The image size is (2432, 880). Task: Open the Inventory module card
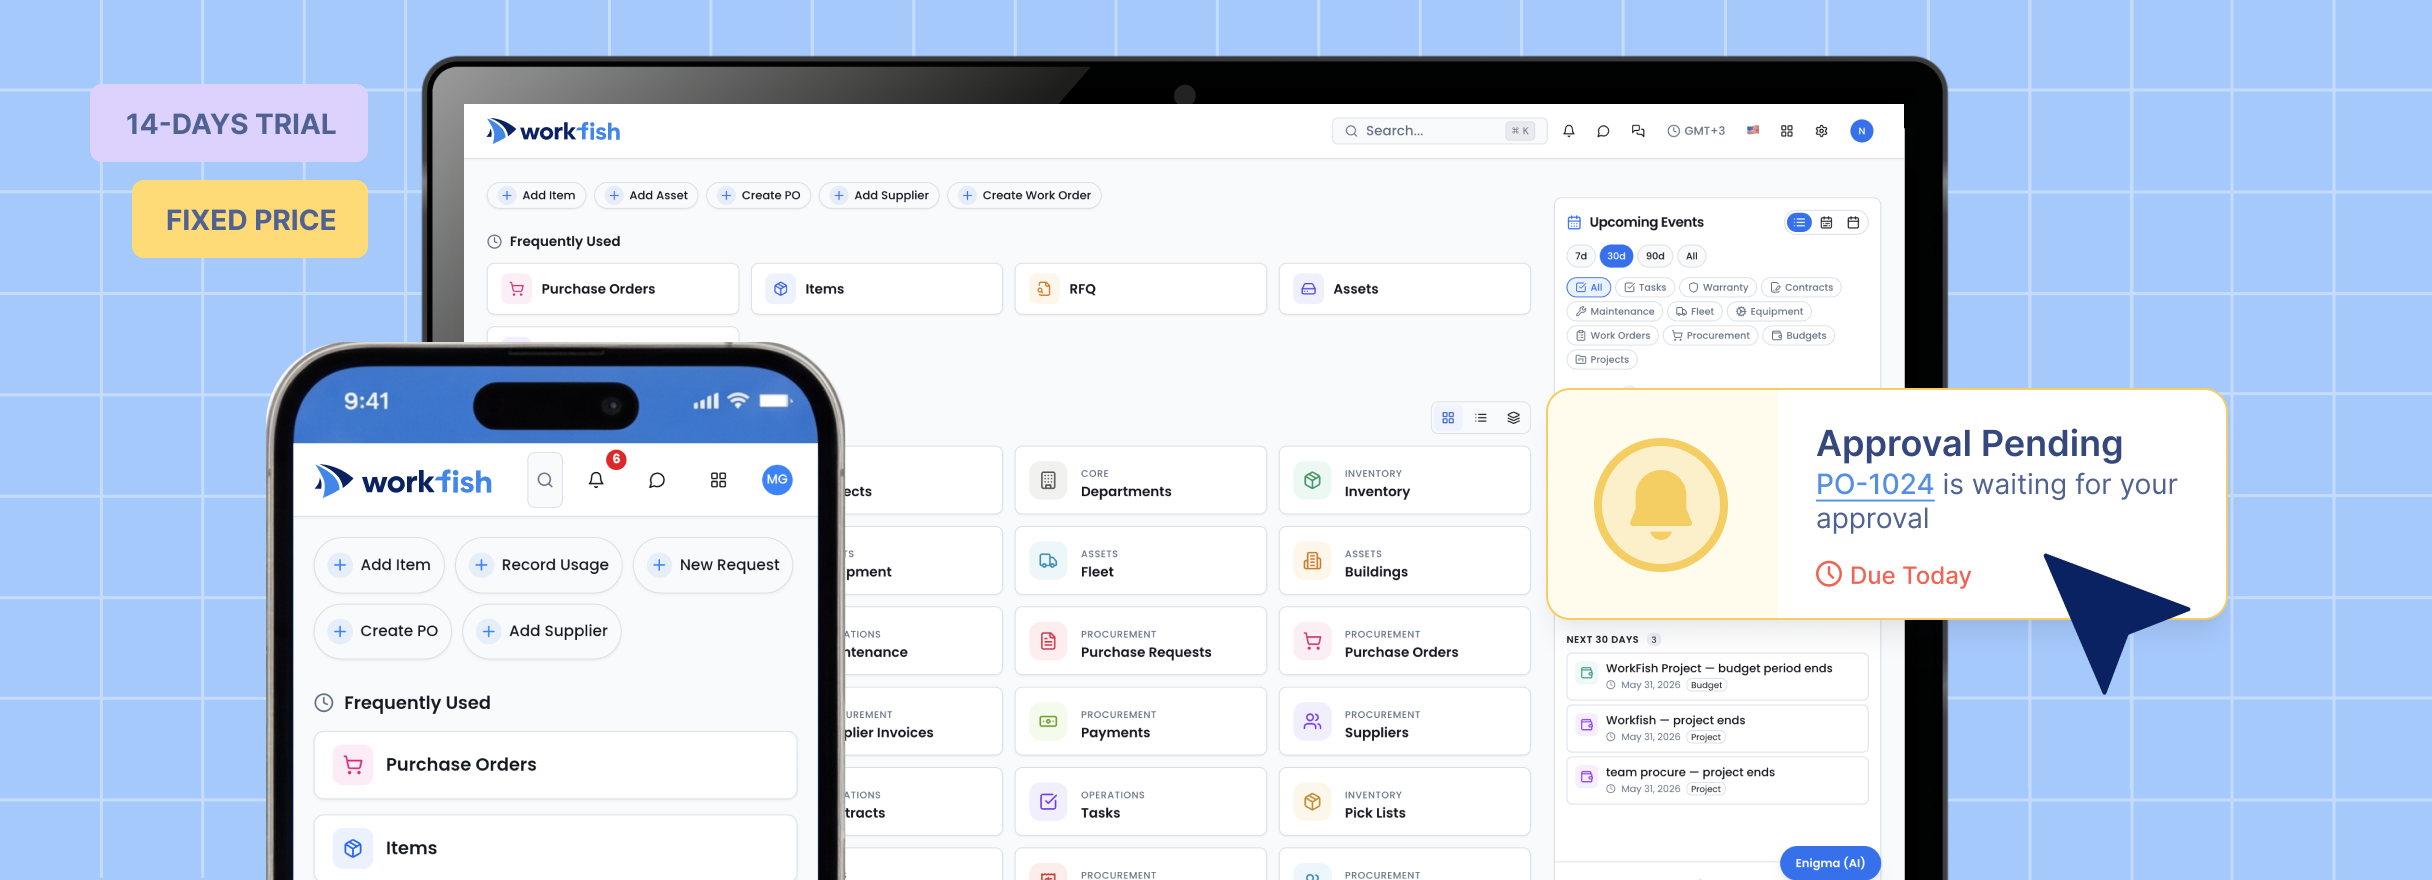[x=1405, y=481]
